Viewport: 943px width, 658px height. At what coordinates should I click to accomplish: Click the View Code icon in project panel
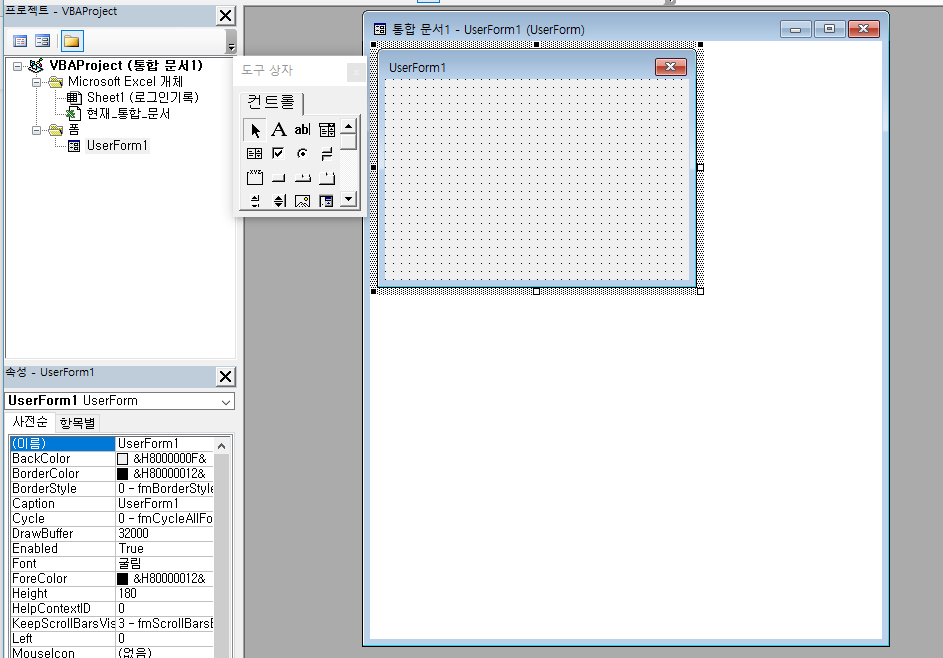point(20,41)
